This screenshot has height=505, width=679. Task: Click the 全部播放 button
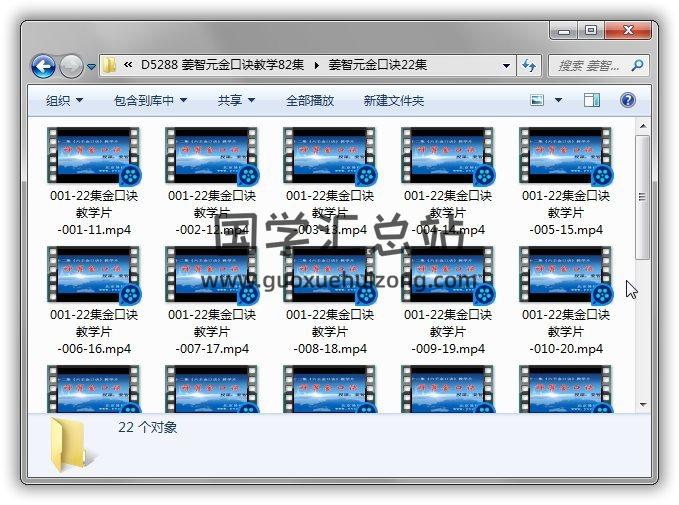click(x=310, y=100)
